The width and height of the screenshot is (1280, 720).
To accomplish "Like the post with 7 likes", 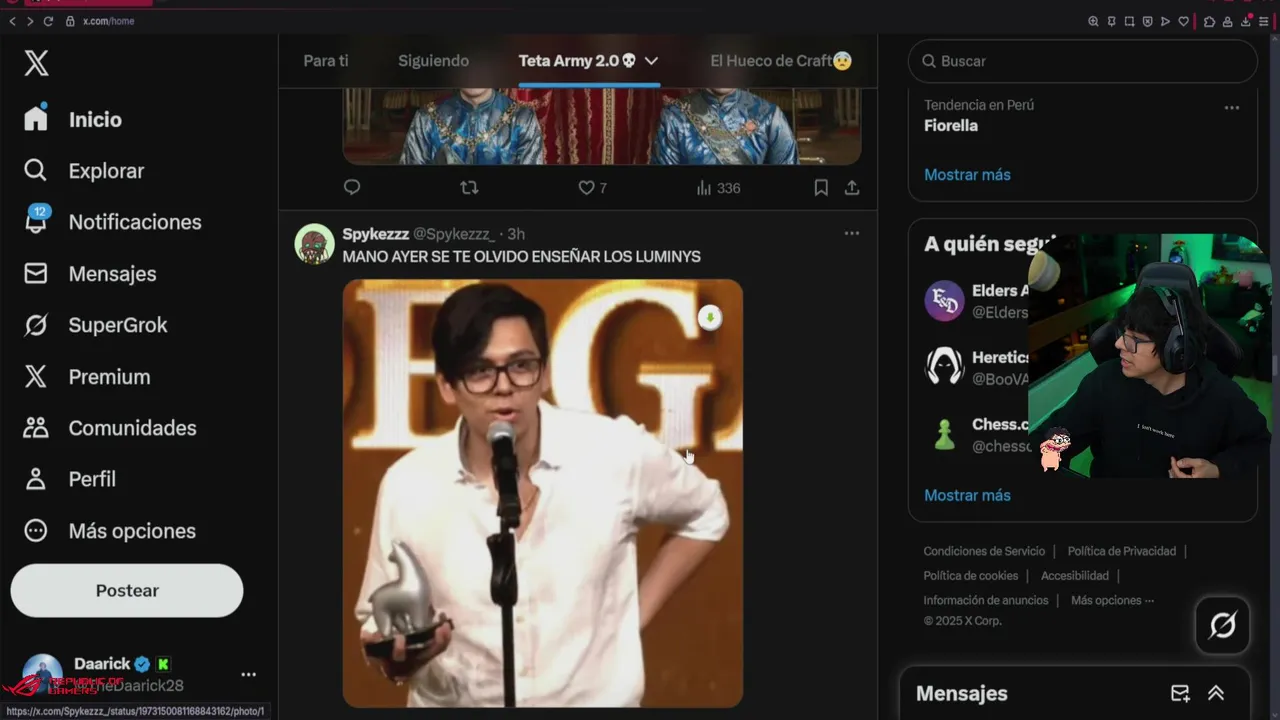I will click(x=587, y=188).
